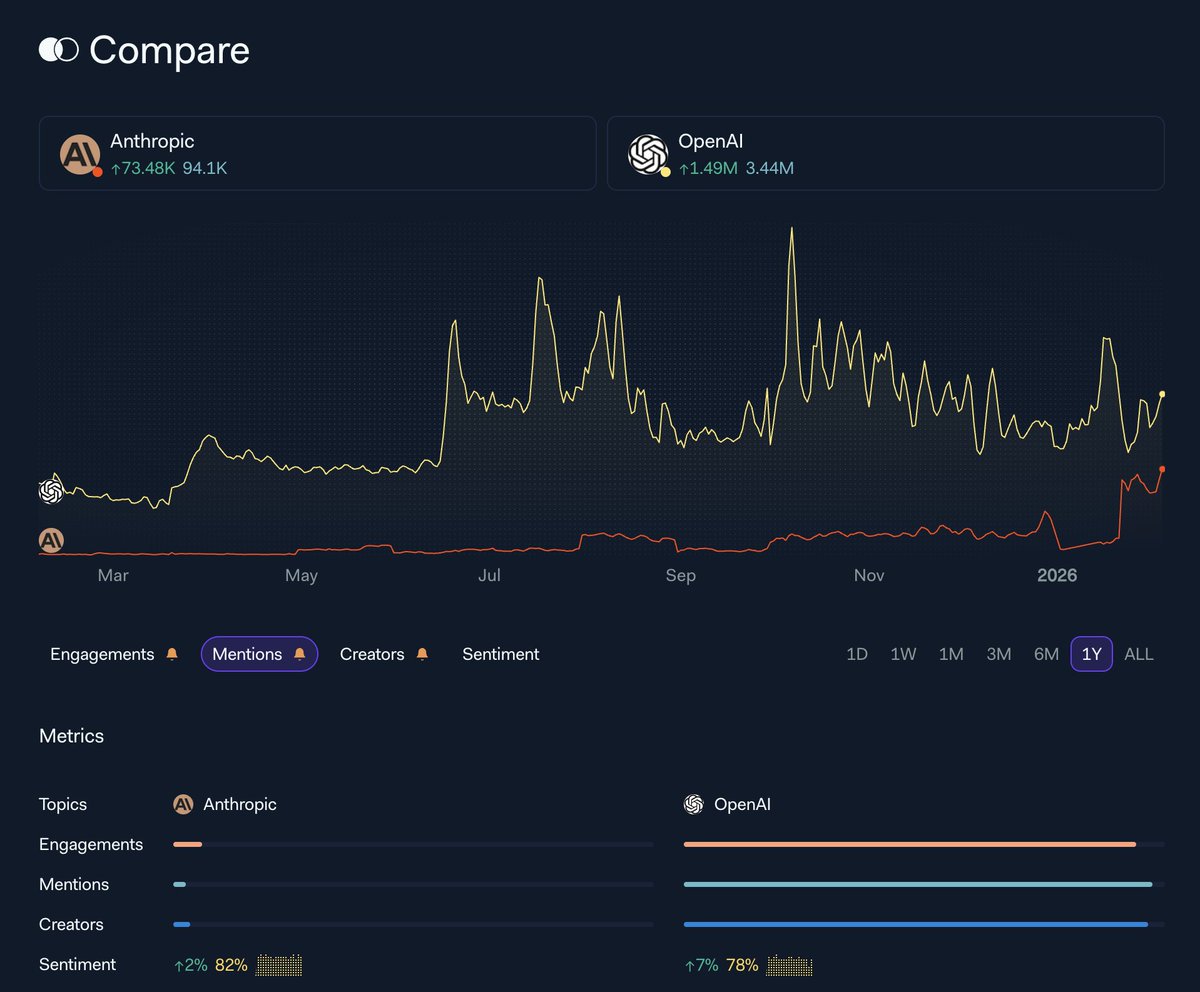
Task: Click the alert bell next to Engagements
Action: [x=171, y=654]
